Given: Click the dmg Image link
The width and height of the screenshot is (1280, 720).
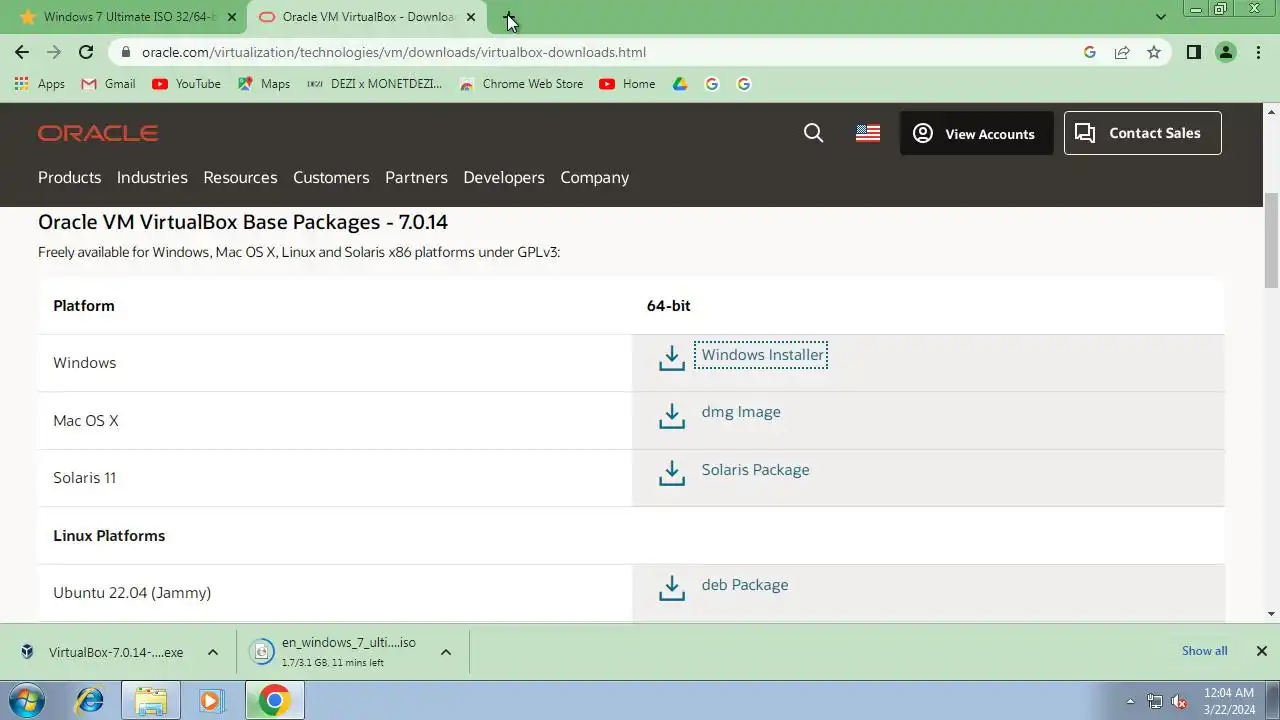Looking at the screenshot, I should 741,412.
